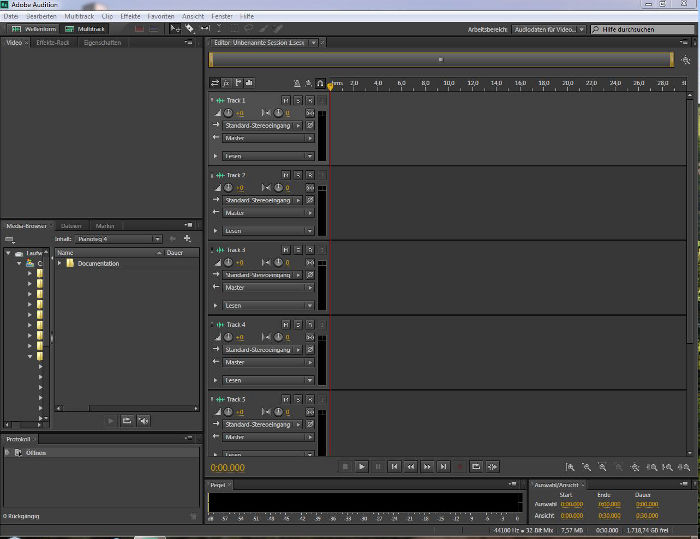Image resolution: width=700 pixels, height=539 pixels.
Task: Switch to the Effekte-Rack tab
Action: [x=53, y=43]
